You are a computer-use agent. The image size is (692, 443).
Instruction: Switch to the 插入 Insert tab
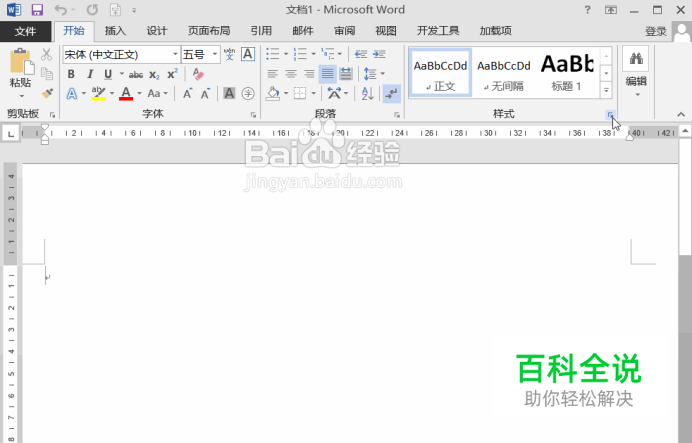[115, 30]
